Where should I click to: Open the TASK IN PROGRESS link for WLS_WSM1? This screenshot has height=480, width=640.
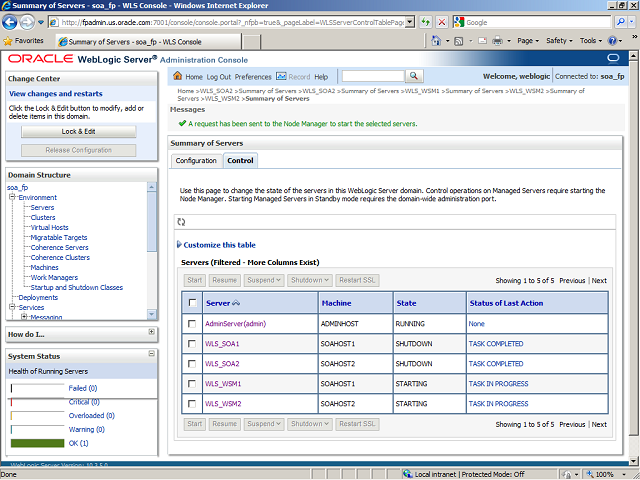[x=498, y=384]
